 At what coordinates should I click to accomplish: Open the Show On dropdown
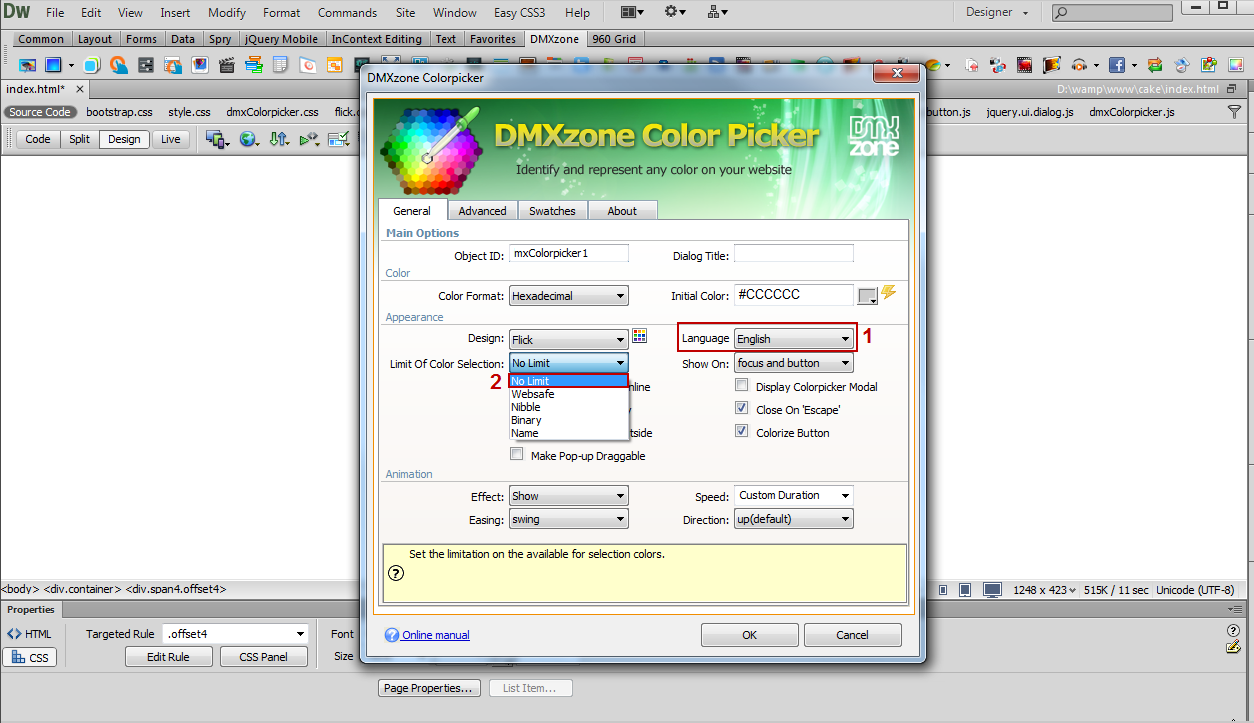coord(793,363)
